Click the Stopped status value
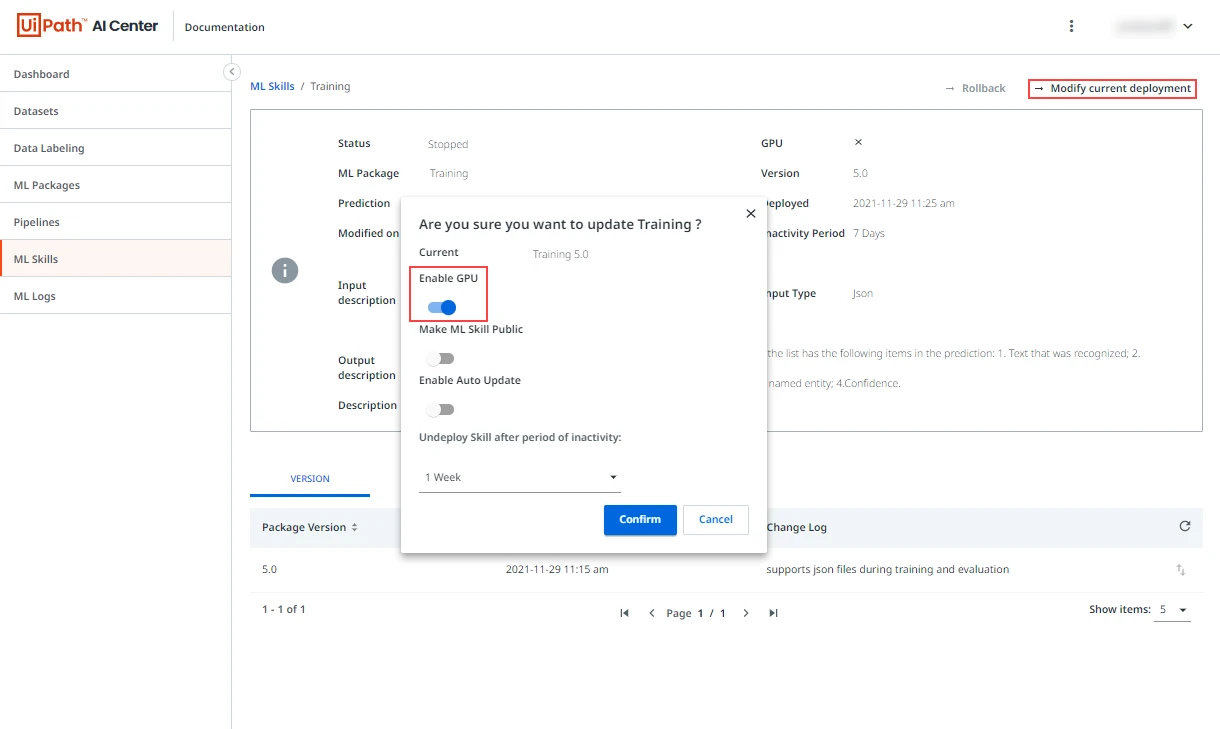Viewport: 1220px width, 729px height. (448, 144)
